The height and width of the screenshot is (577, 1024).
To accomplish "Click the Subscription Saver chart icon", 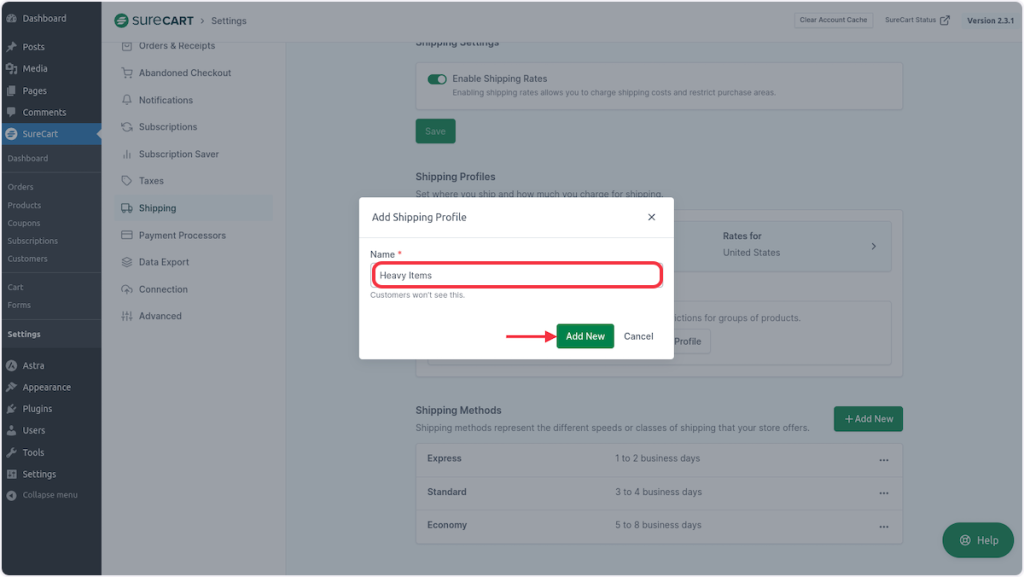I will [x=127, y=154].
